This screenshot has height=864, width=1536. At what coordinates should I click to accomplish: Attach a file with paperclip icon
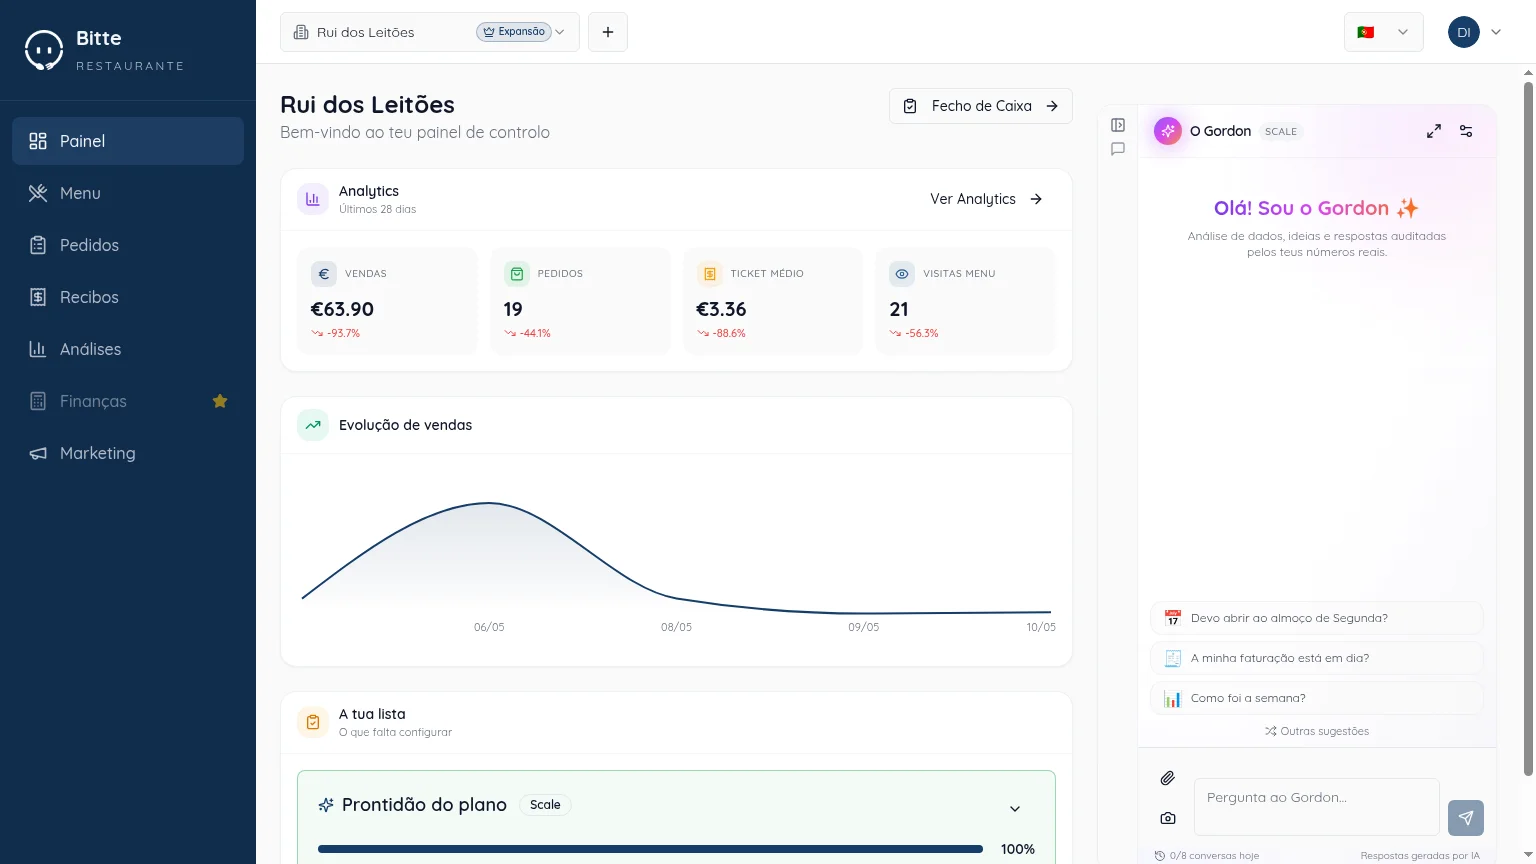1168,778
